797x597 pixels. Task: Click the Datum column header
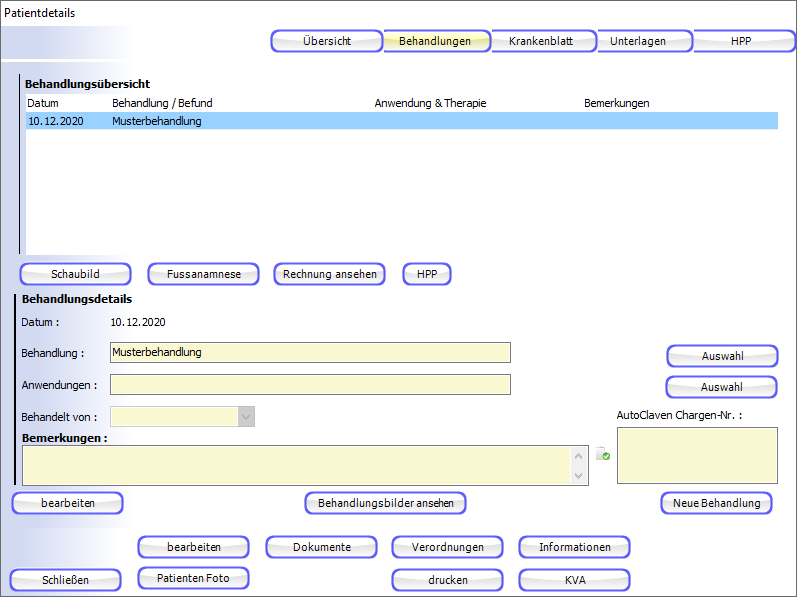(43, 103)
